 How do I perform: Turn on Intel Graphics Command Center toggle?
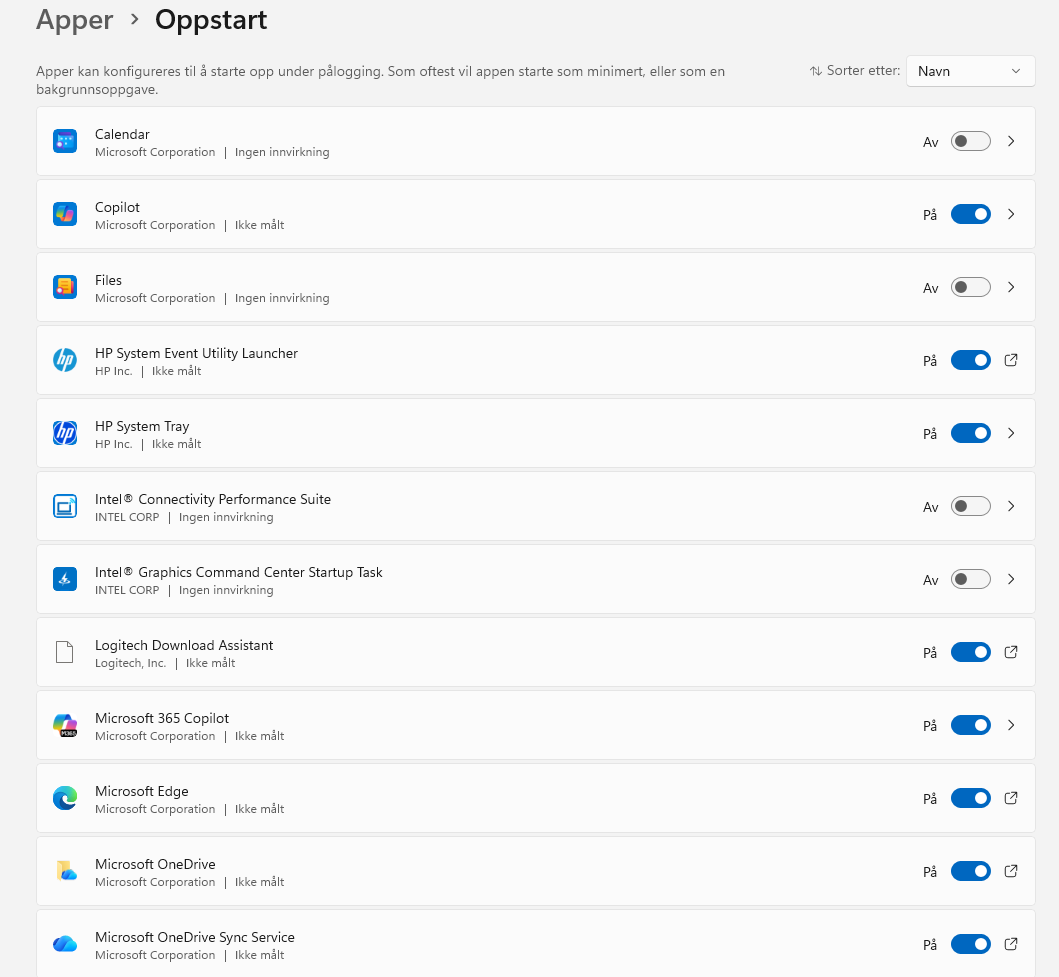point(970,579)
